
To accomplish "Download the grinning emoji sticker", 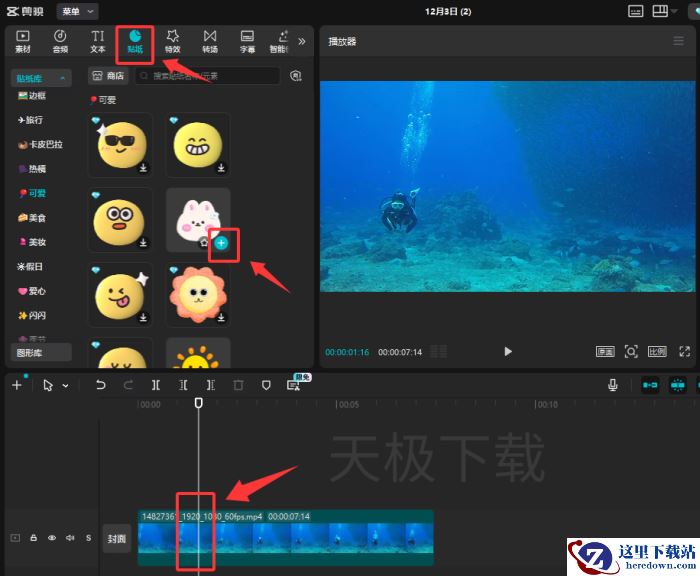I will (x=221, y=168).
